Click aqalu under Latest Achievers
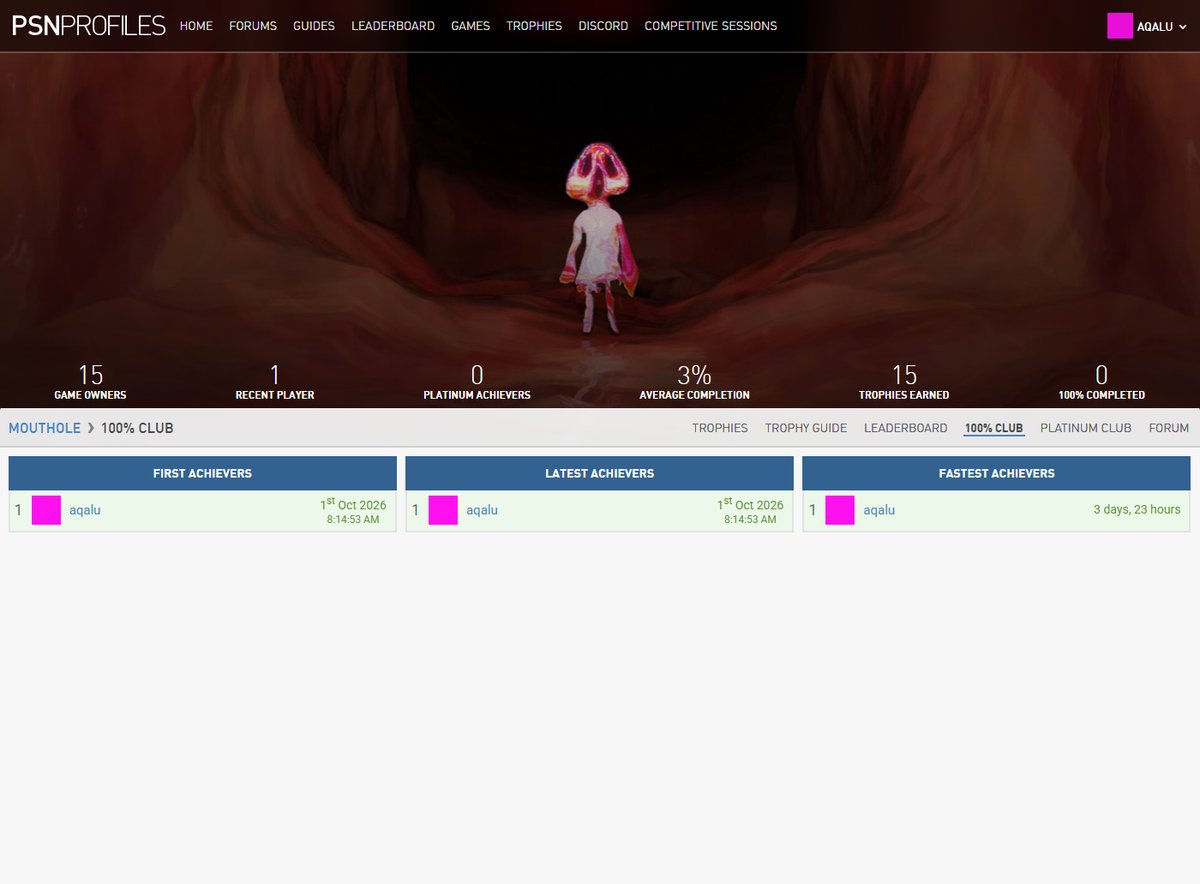1200x884 pixels. coord(482,510)
